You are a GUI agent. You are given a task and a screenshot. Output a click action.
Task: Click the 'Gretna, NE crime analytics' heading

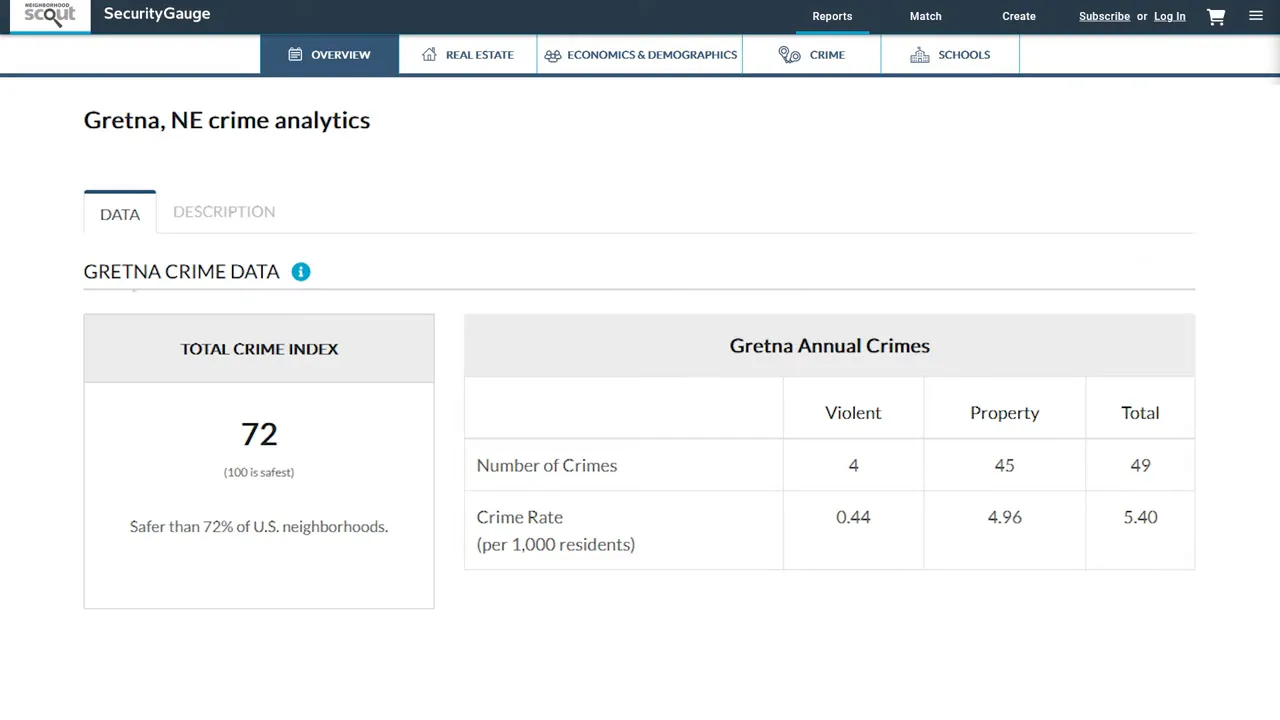[x=227, y=120]
